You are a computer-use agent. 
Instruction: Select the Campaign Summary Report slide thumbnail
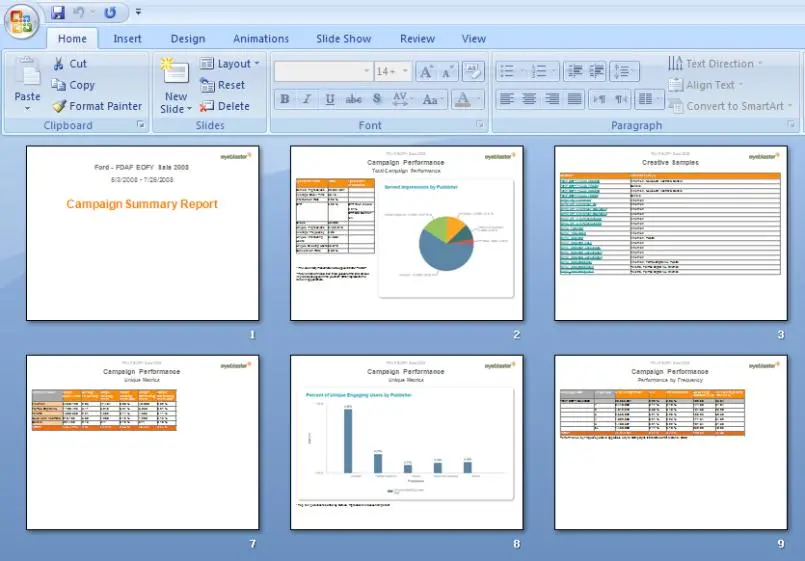[142, 233]
